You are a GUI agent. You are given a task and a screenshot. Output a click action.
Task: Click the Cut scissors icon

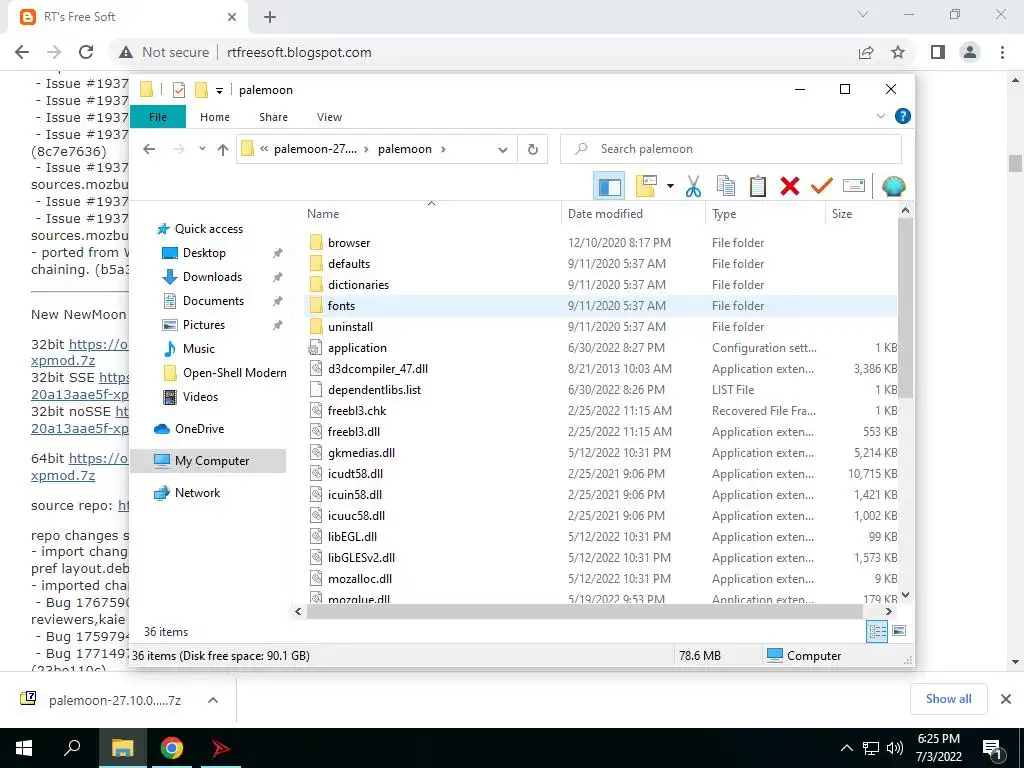[694, 187]
